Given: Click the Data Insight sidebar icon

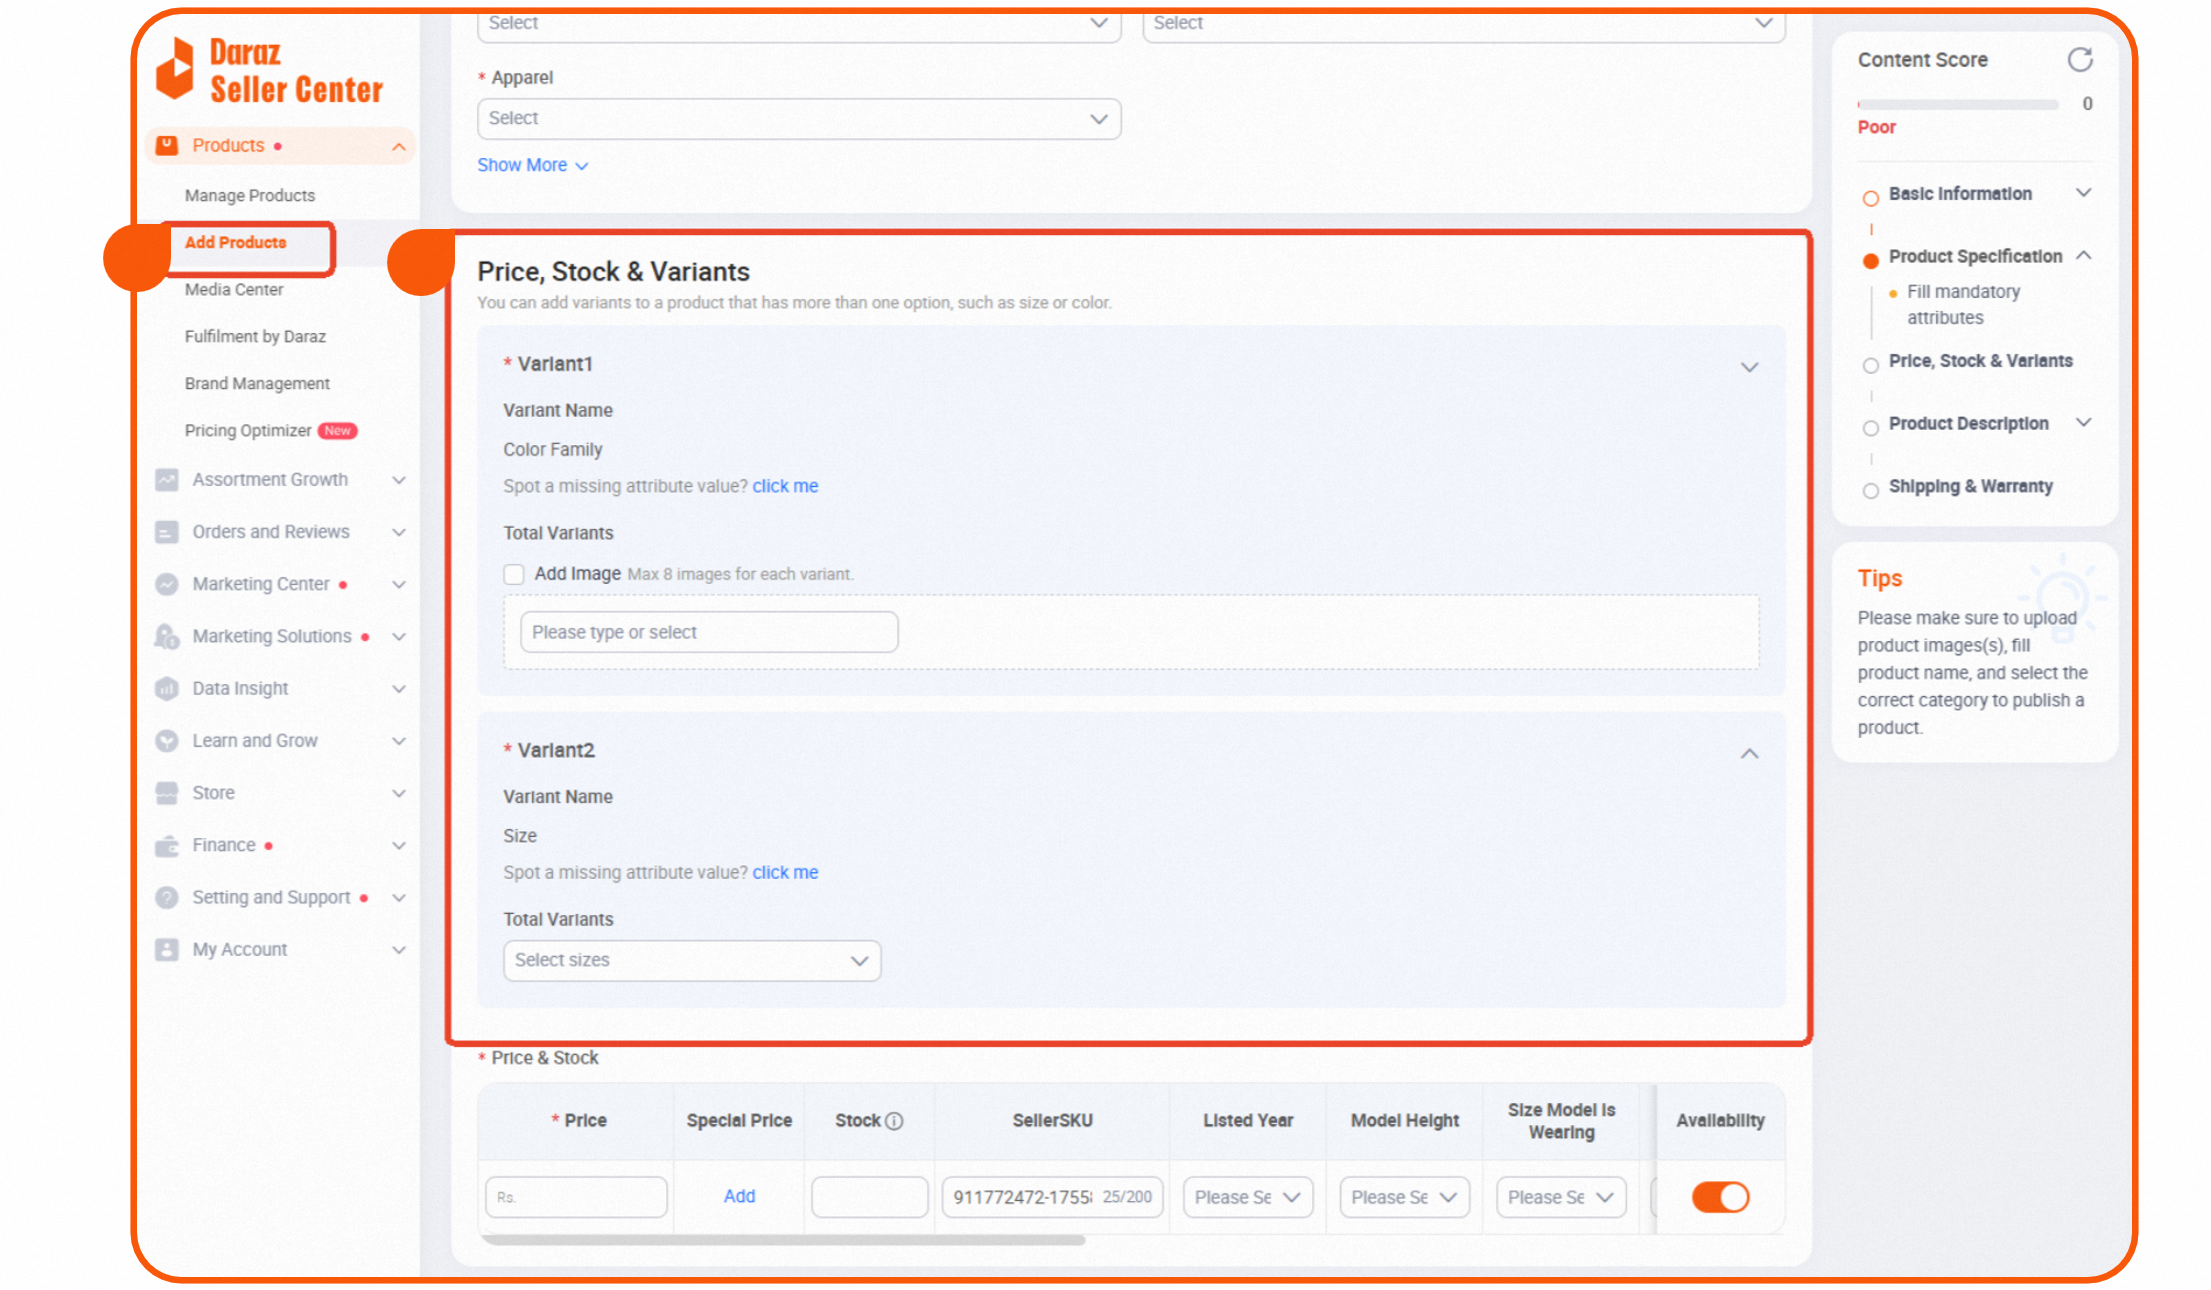Looking at the screenshot, I should coord(167,688).
